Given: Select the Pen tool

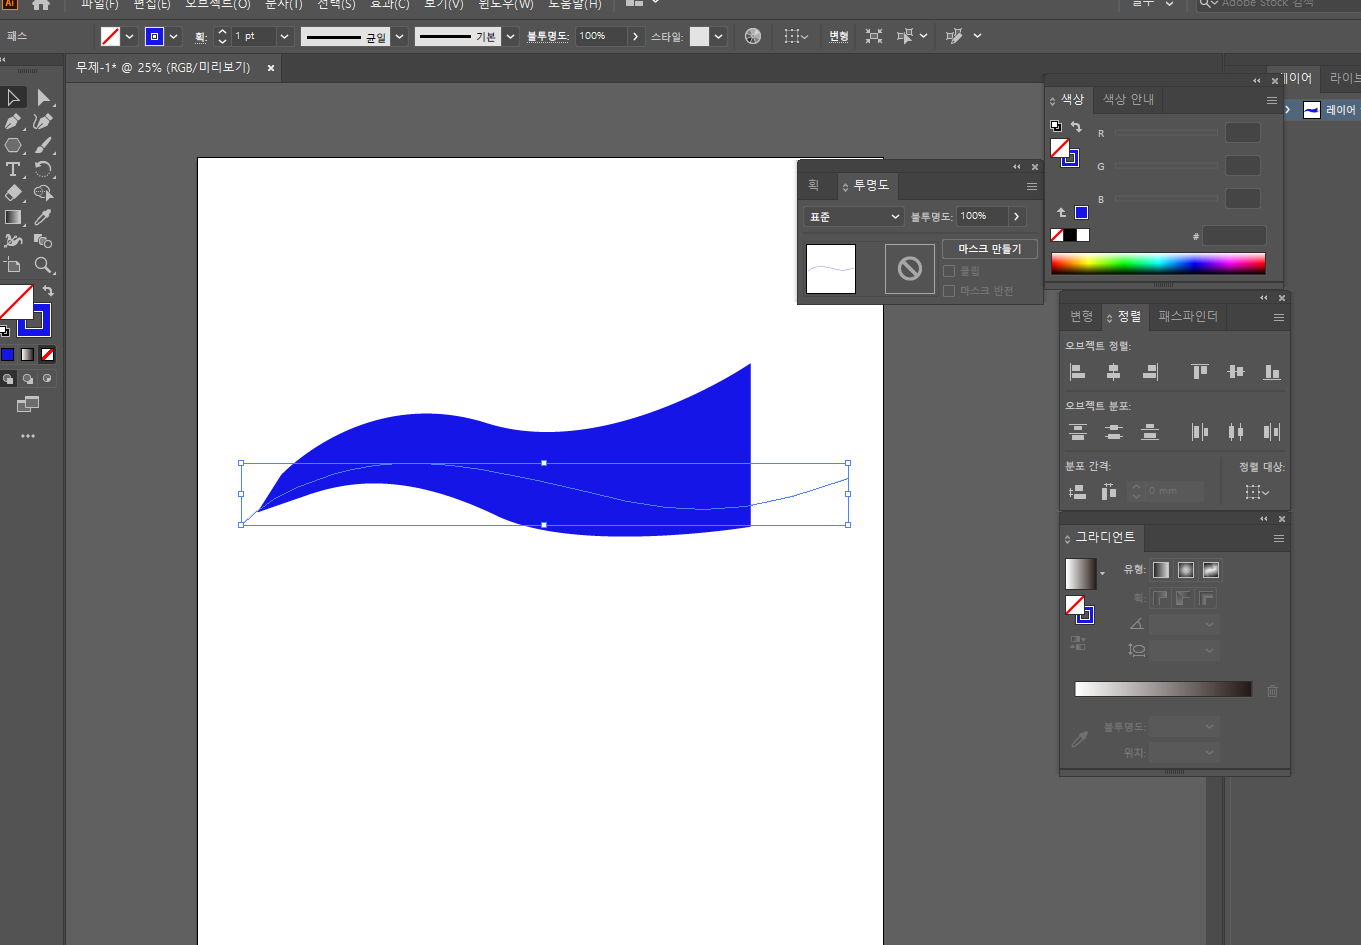Looking at the screenshot, I should [x=13, y=121].
